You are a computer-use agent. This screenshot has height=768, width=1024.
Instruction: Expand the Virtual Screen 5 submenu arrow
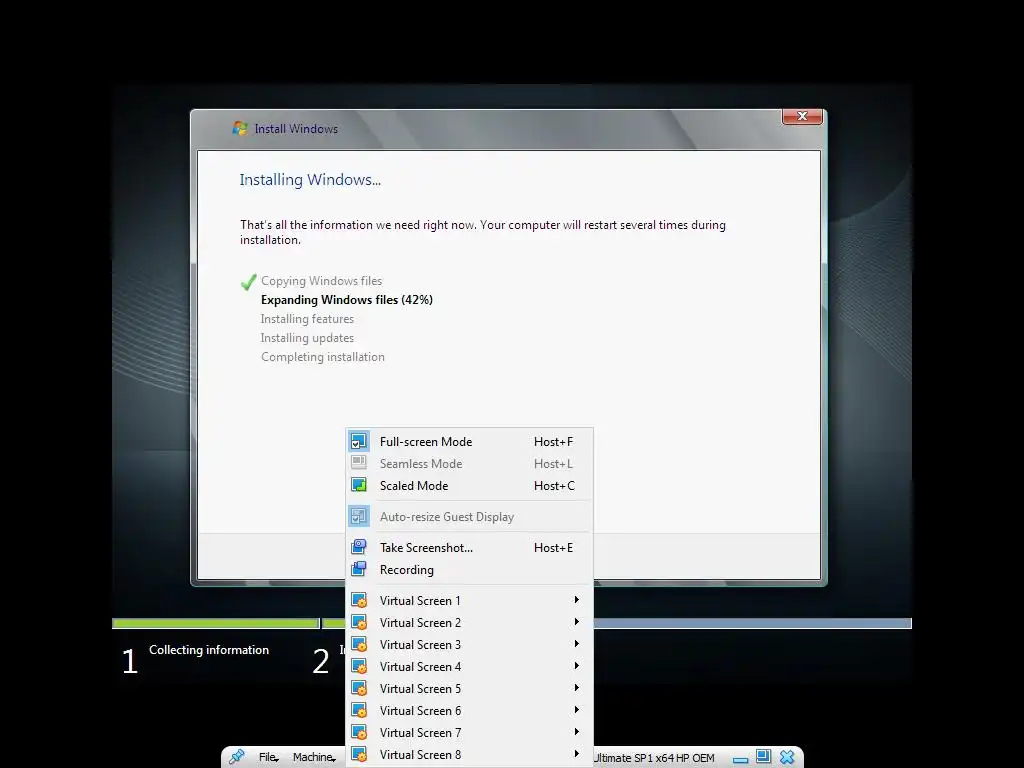point(576,688)
